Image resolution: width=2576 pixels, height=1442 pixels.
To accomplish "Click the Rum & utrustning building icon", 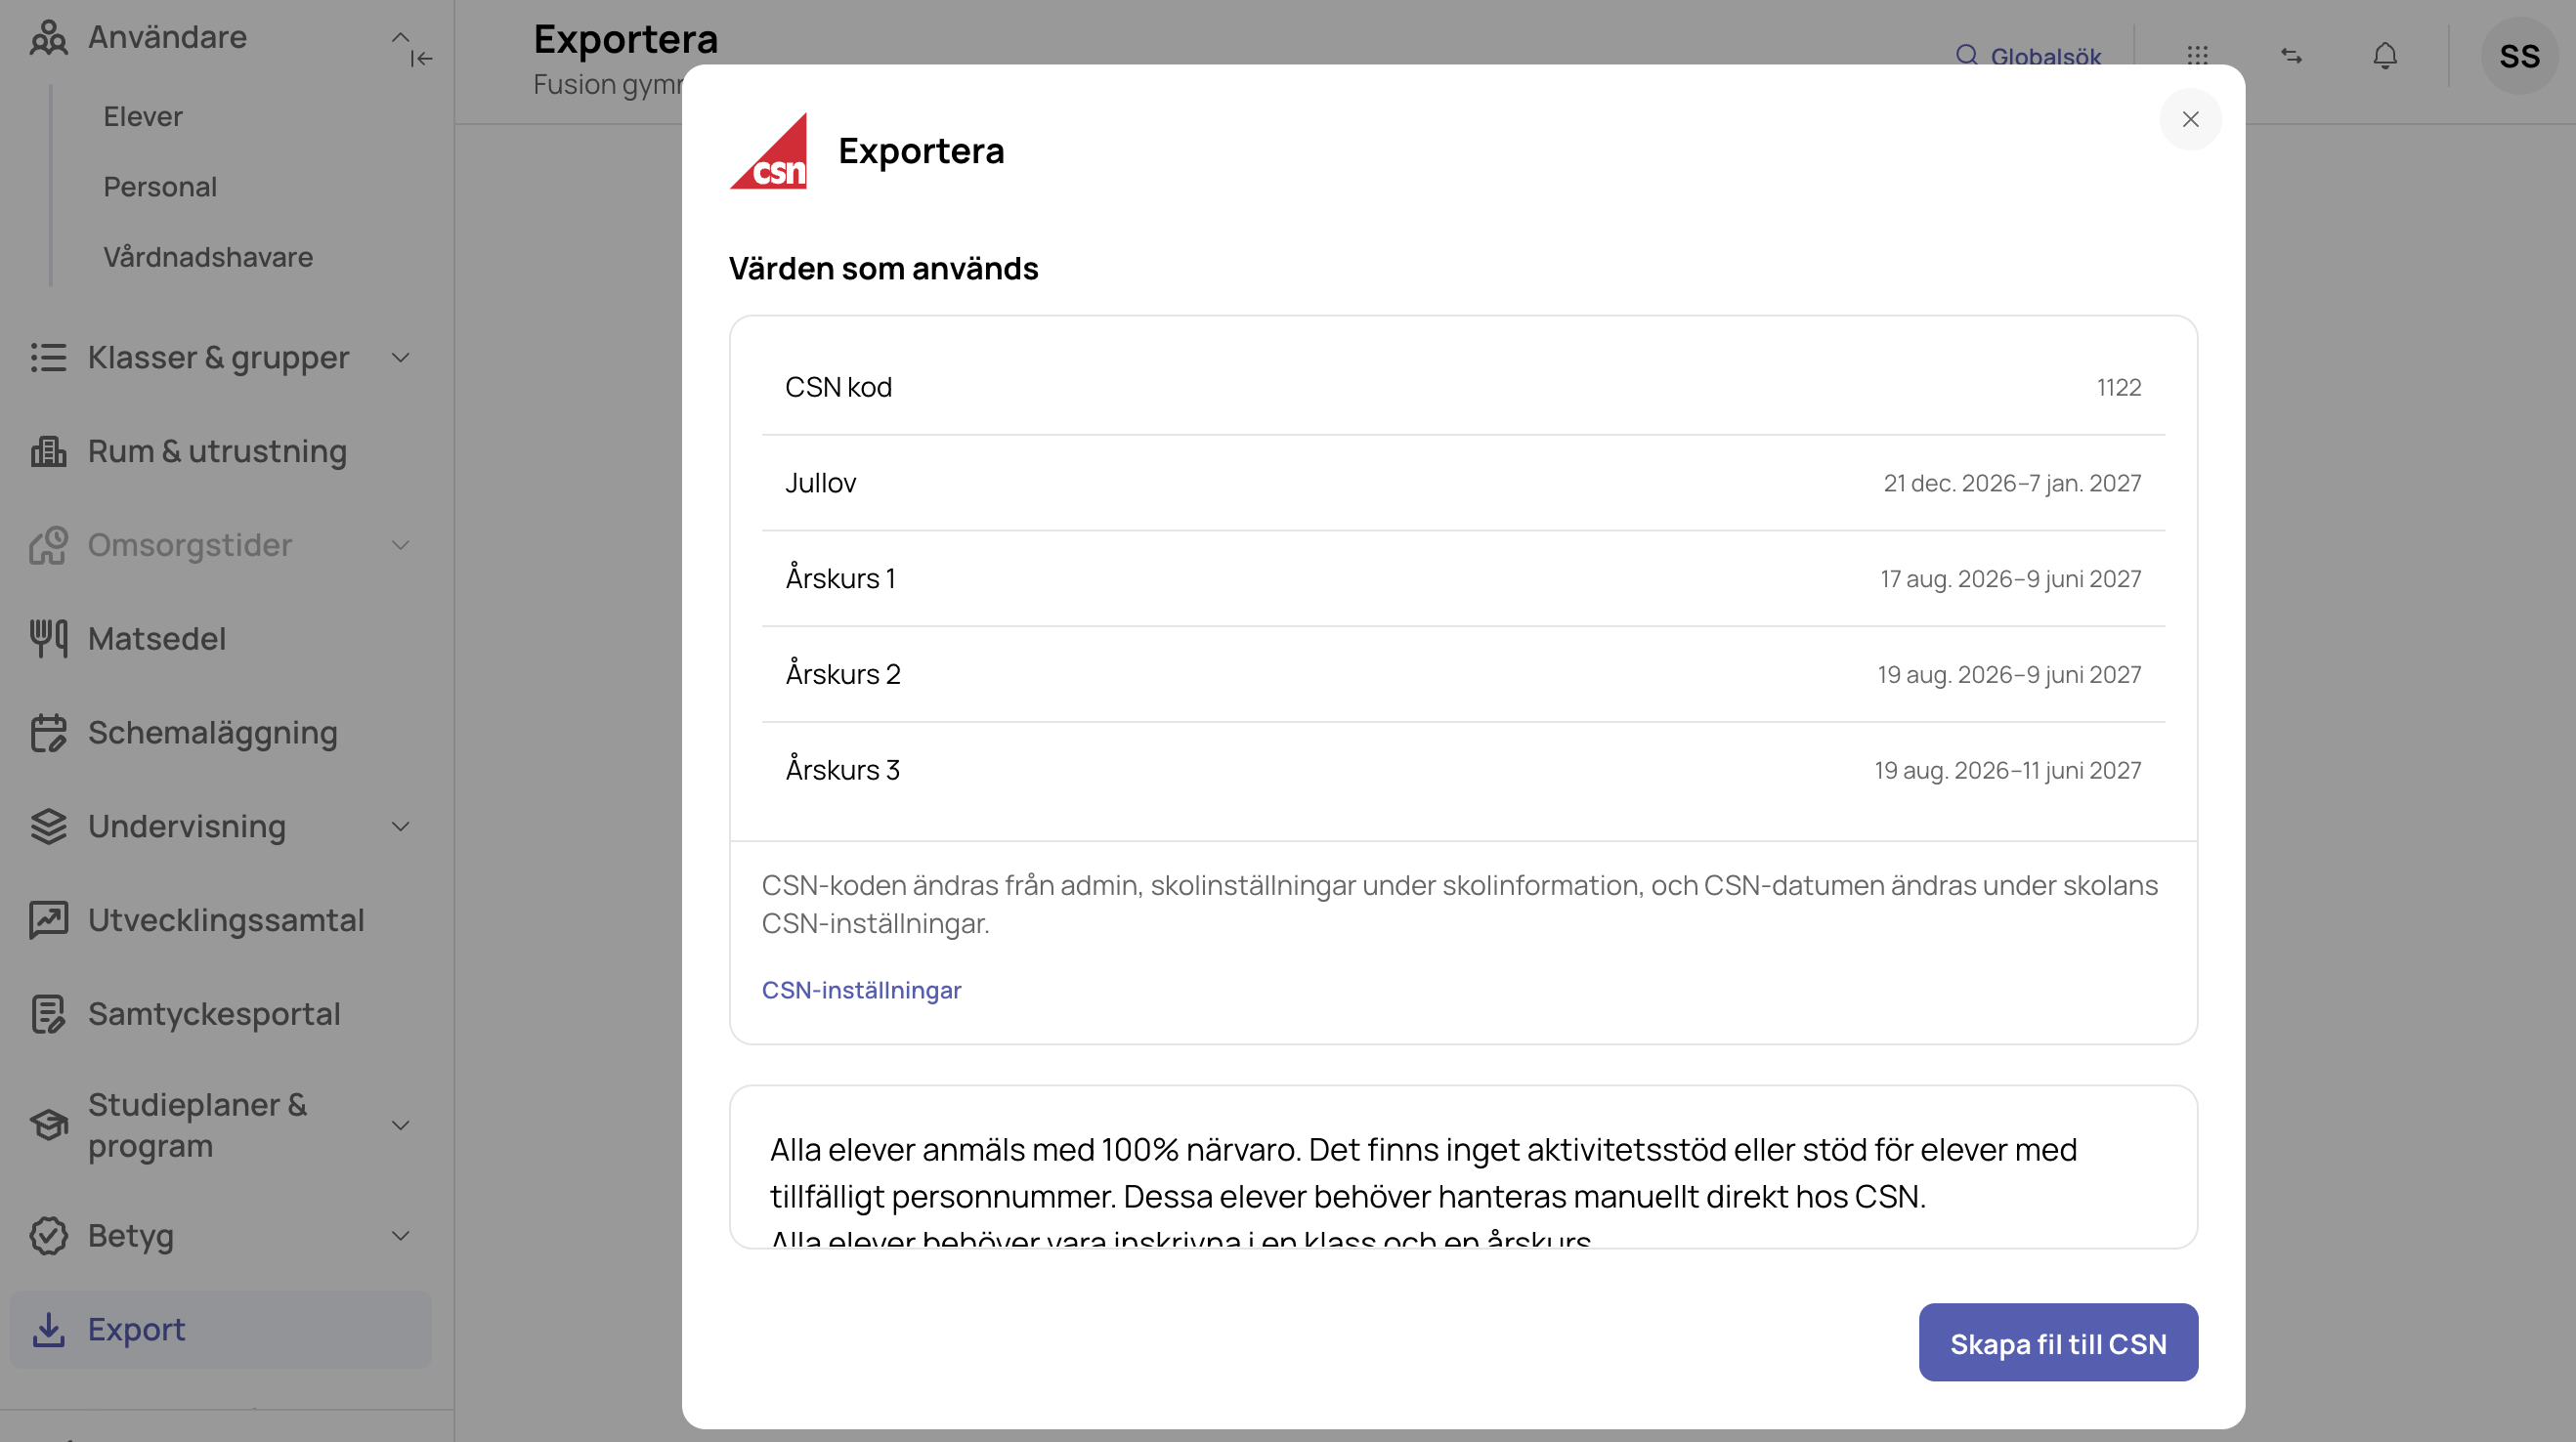I will click(48, 451).
